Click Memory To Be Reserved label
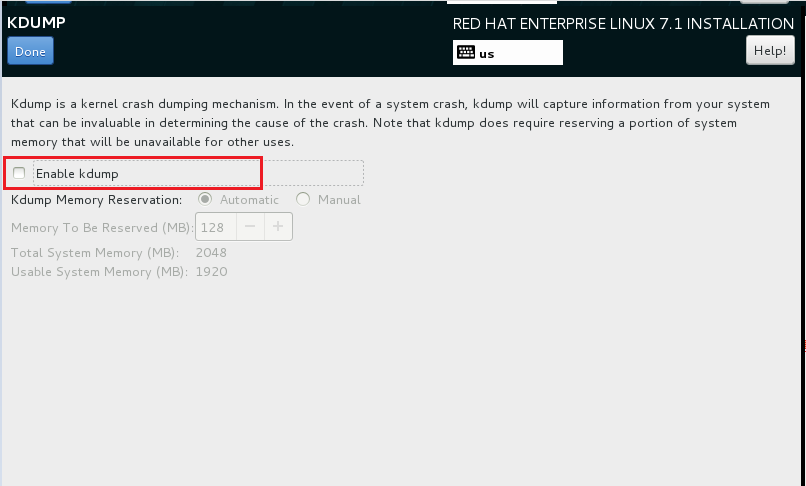Viewport: 806px width, 486px height. (102, 227)
